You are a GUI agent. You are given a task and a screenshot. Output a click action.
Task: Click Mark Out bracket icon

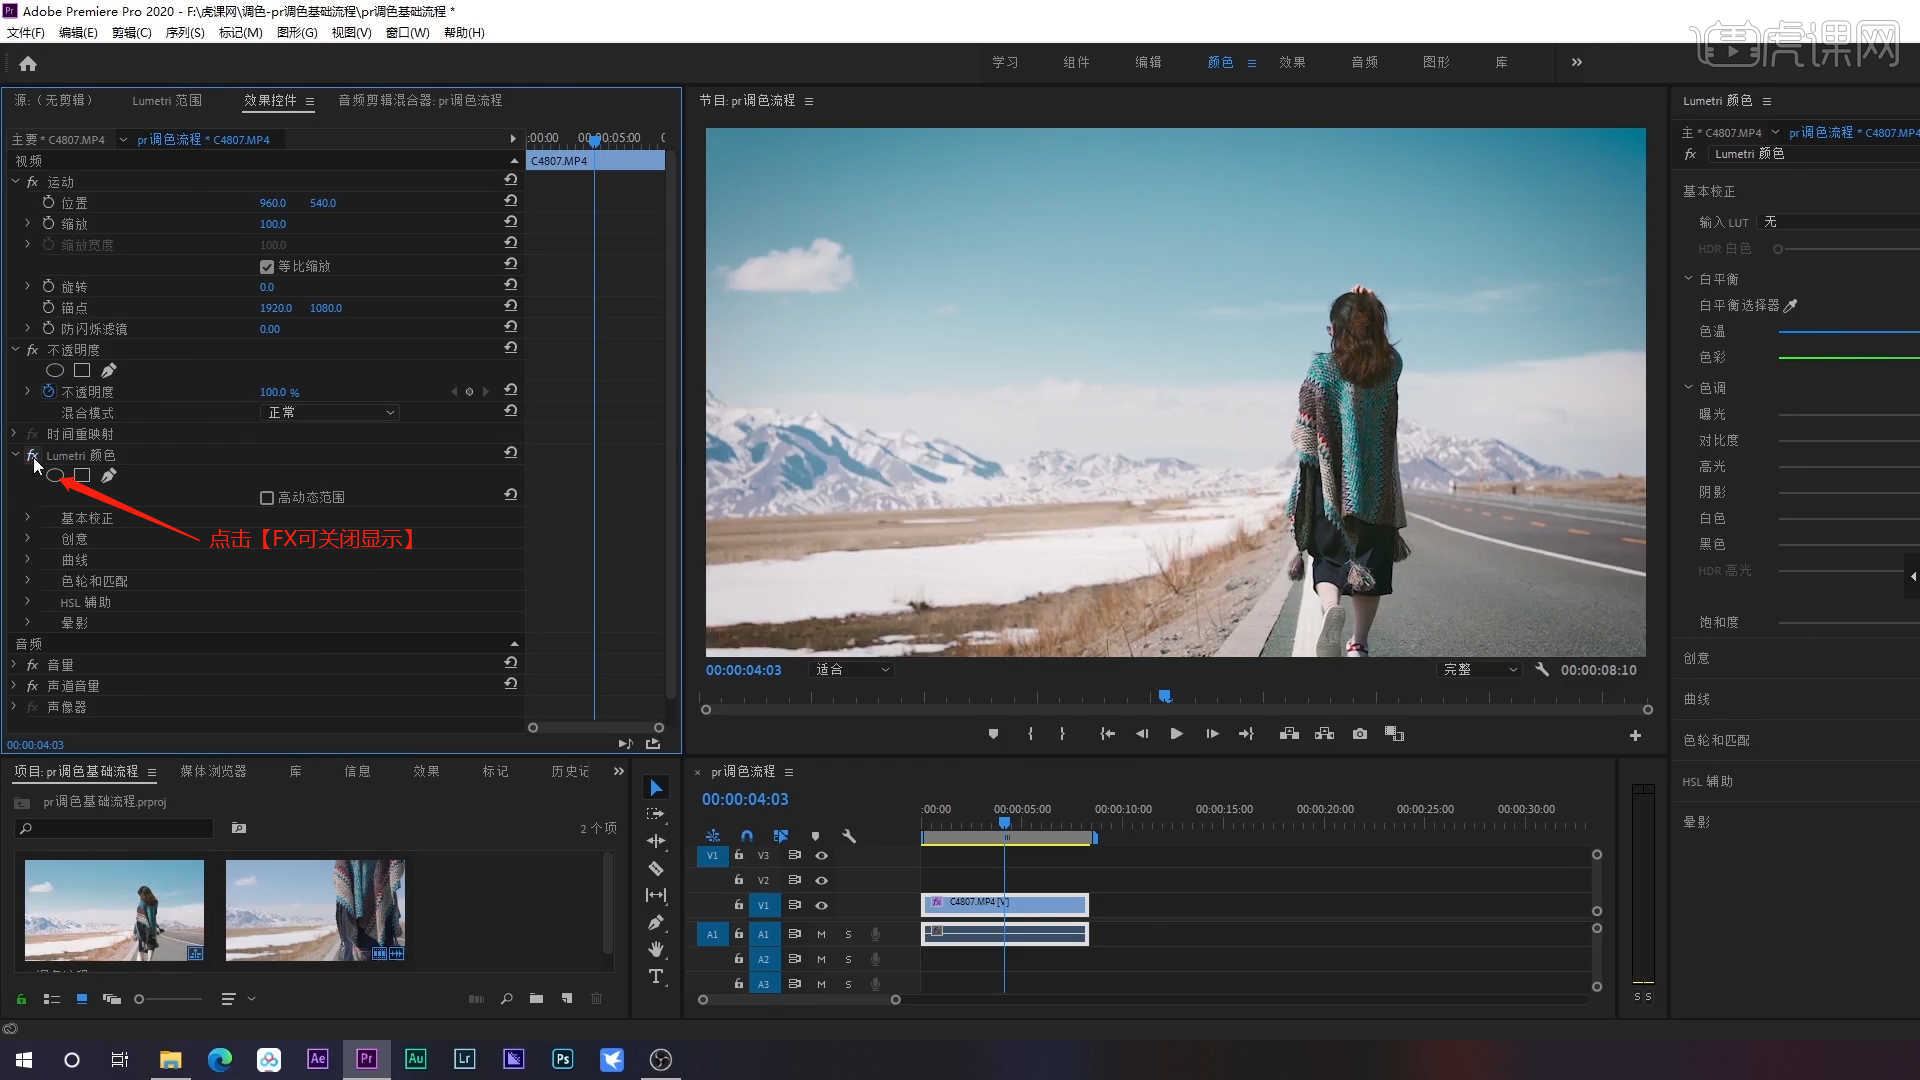click(1062, 734)
